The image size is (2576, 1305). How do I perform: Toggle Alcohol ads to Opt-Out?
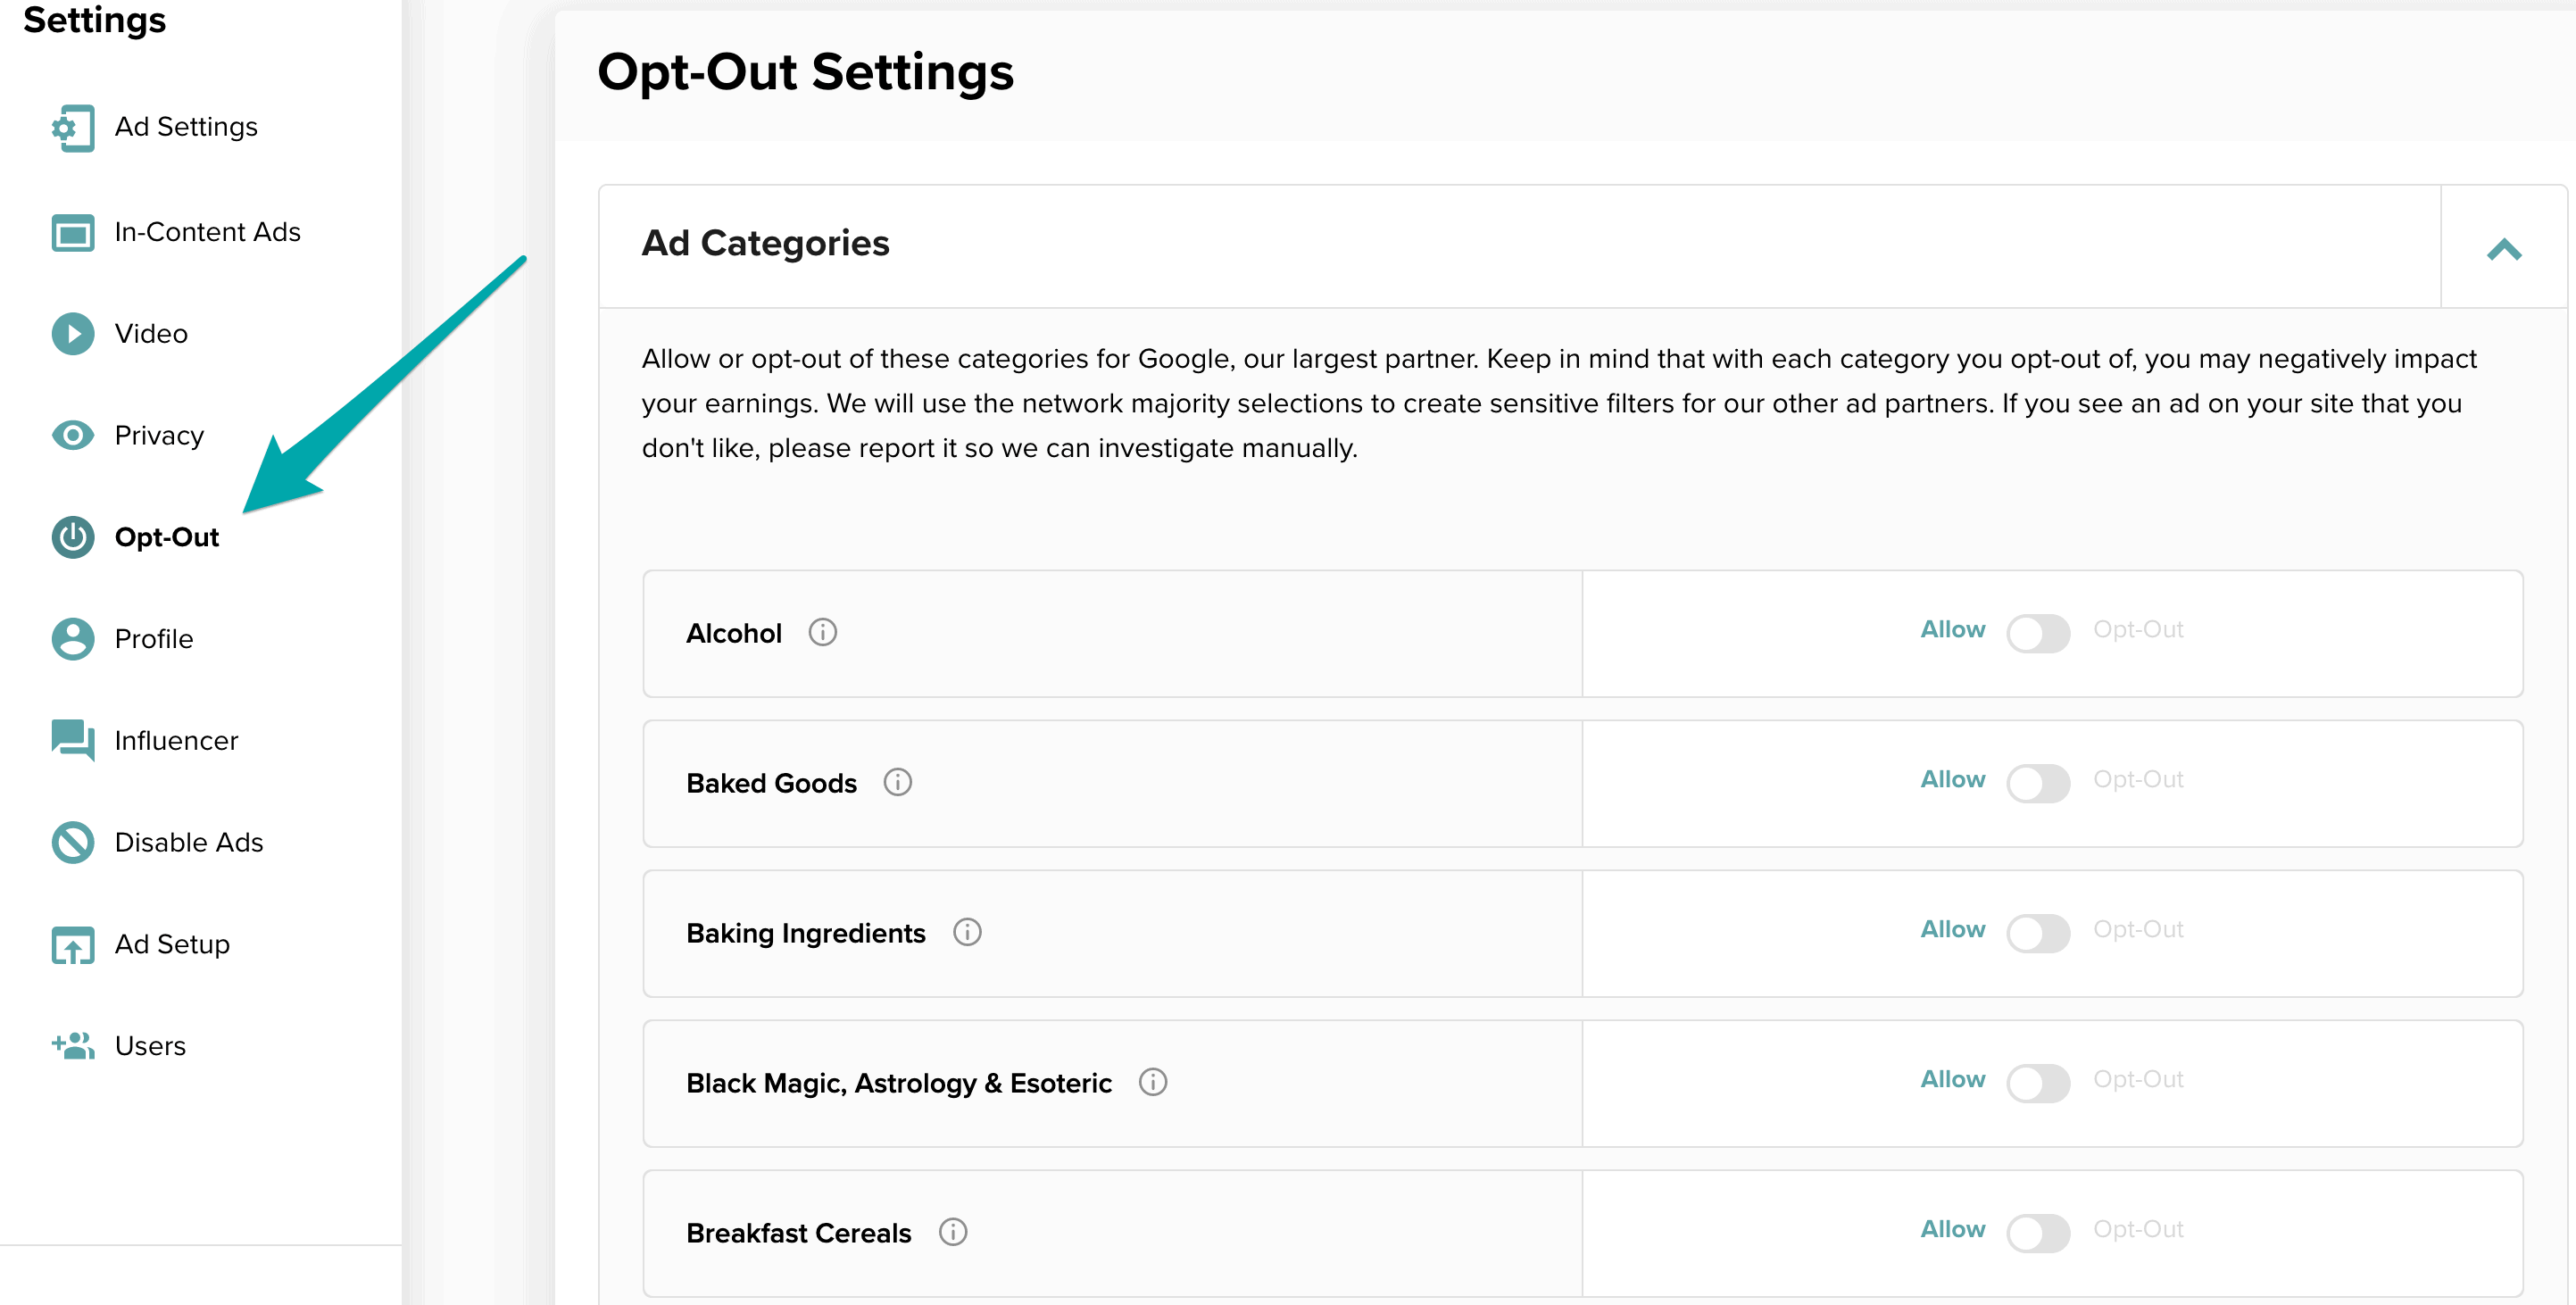coord(2039,631)
